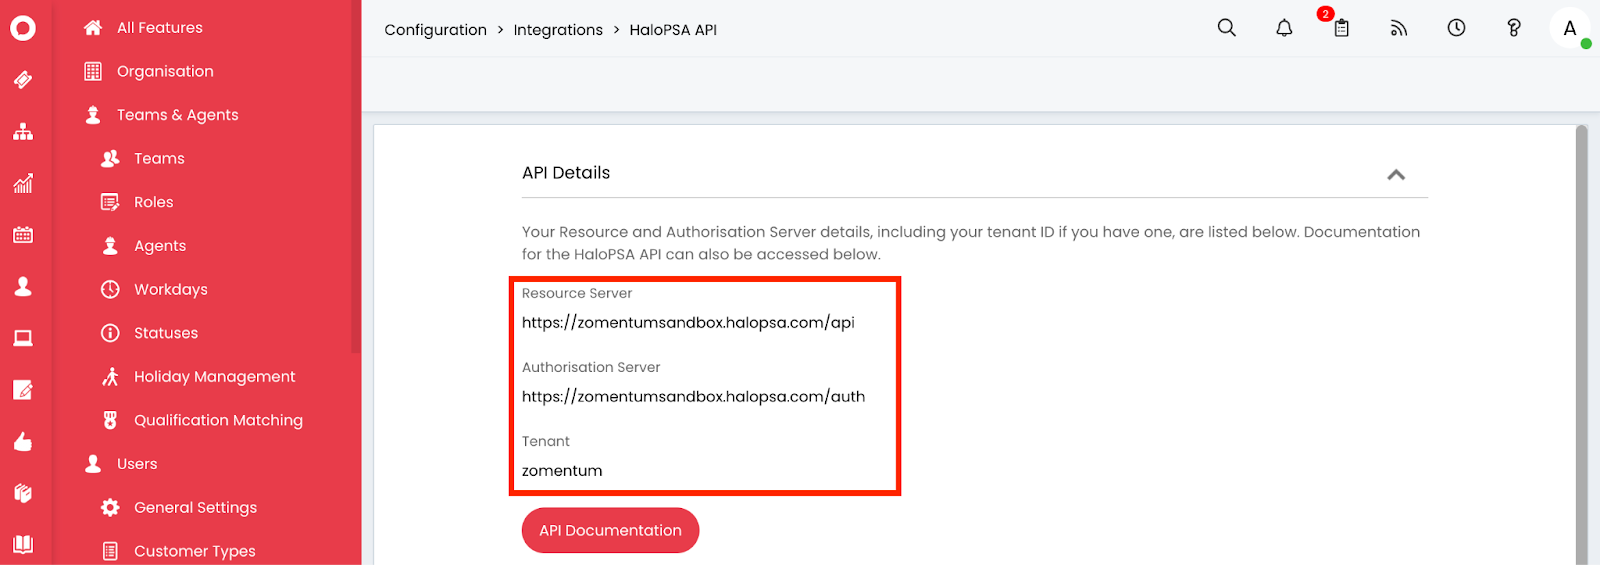Open the user avatar A menu
The width and height of the screenshot is (1600, 565).
pyautogui.click(x=1570, y=28)
